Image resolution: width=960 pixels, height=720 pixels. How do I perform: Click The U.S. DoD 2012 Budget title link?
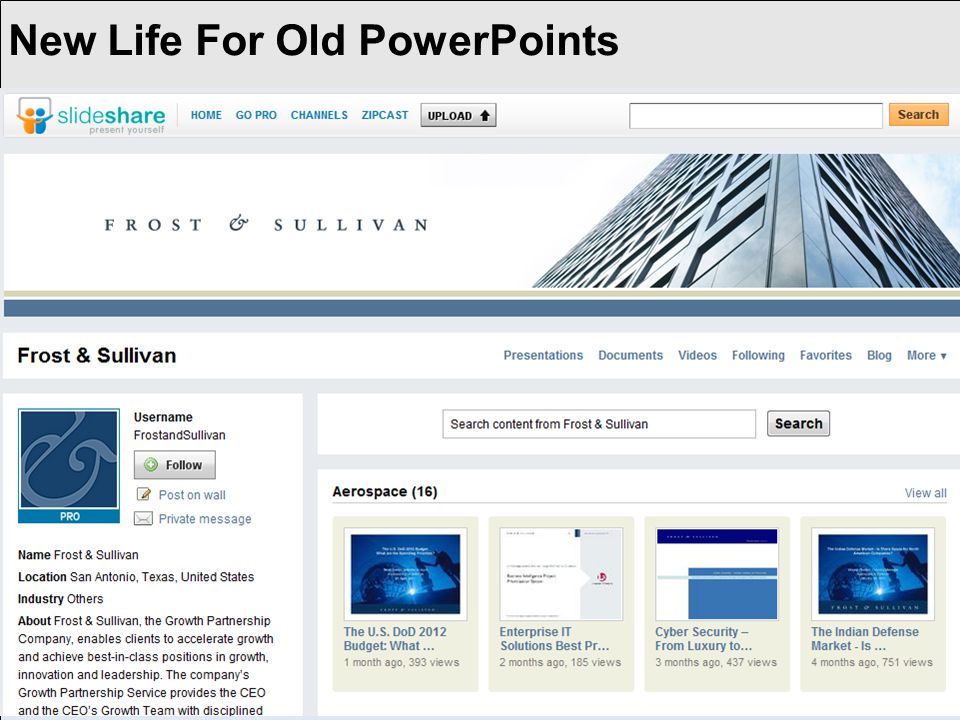[395, 639]
